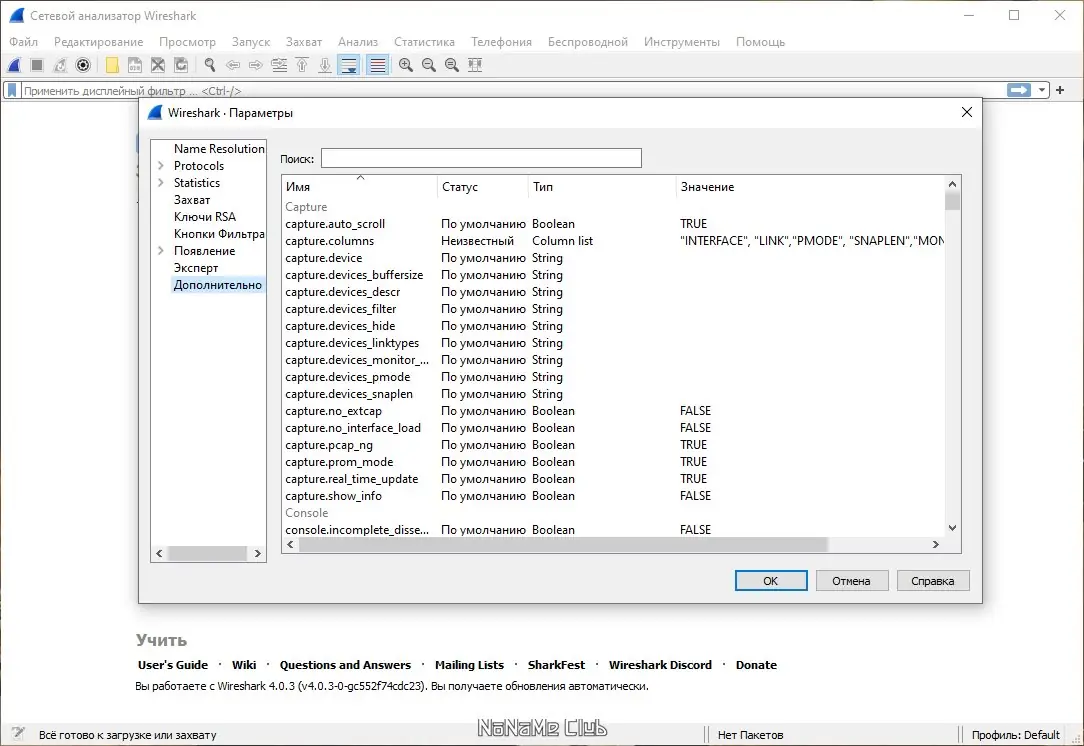1084x746 pixels.
Task: Click the open capture file folder icon
Action: coord(112,65)
